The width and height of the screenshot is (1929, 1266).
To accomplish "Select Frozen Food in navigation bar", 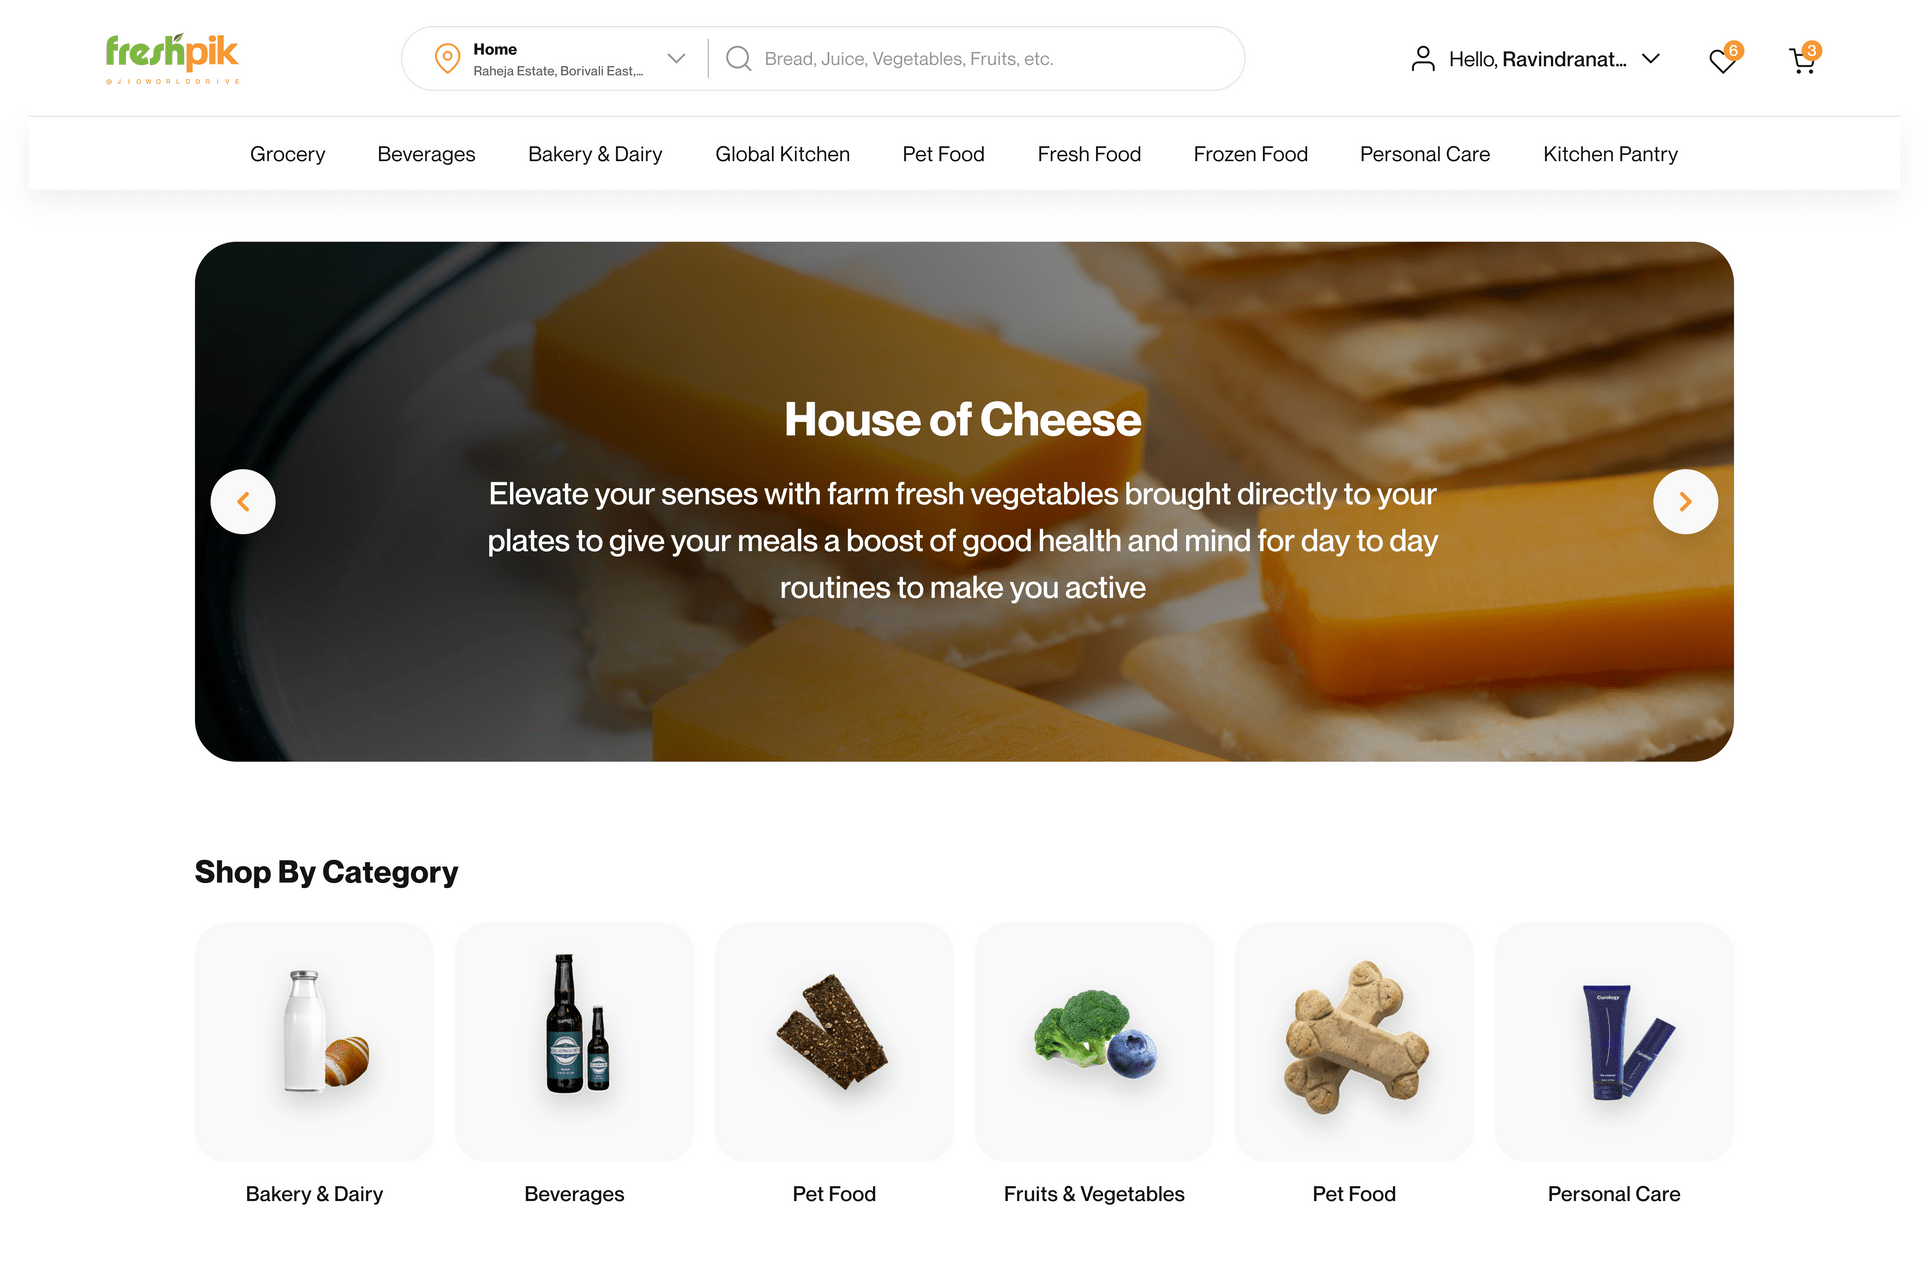I will [x=1250, y=154].
